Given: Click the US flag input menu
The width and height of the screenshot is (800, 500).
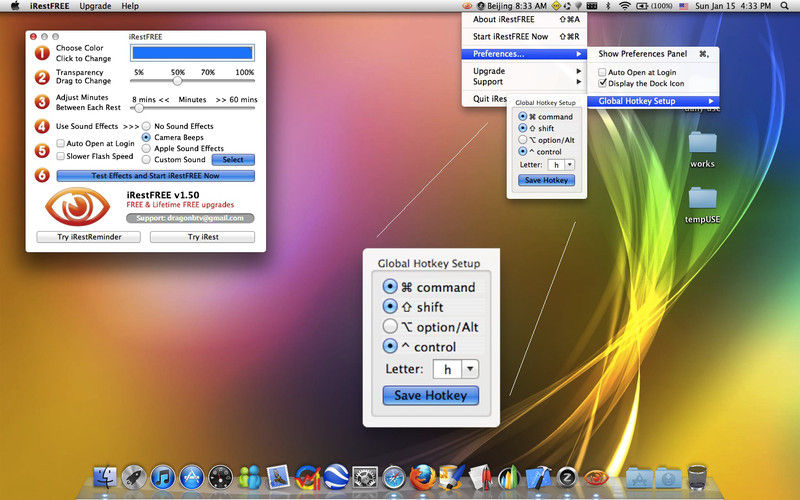Looking at the screenshot, I should (684, 6).
